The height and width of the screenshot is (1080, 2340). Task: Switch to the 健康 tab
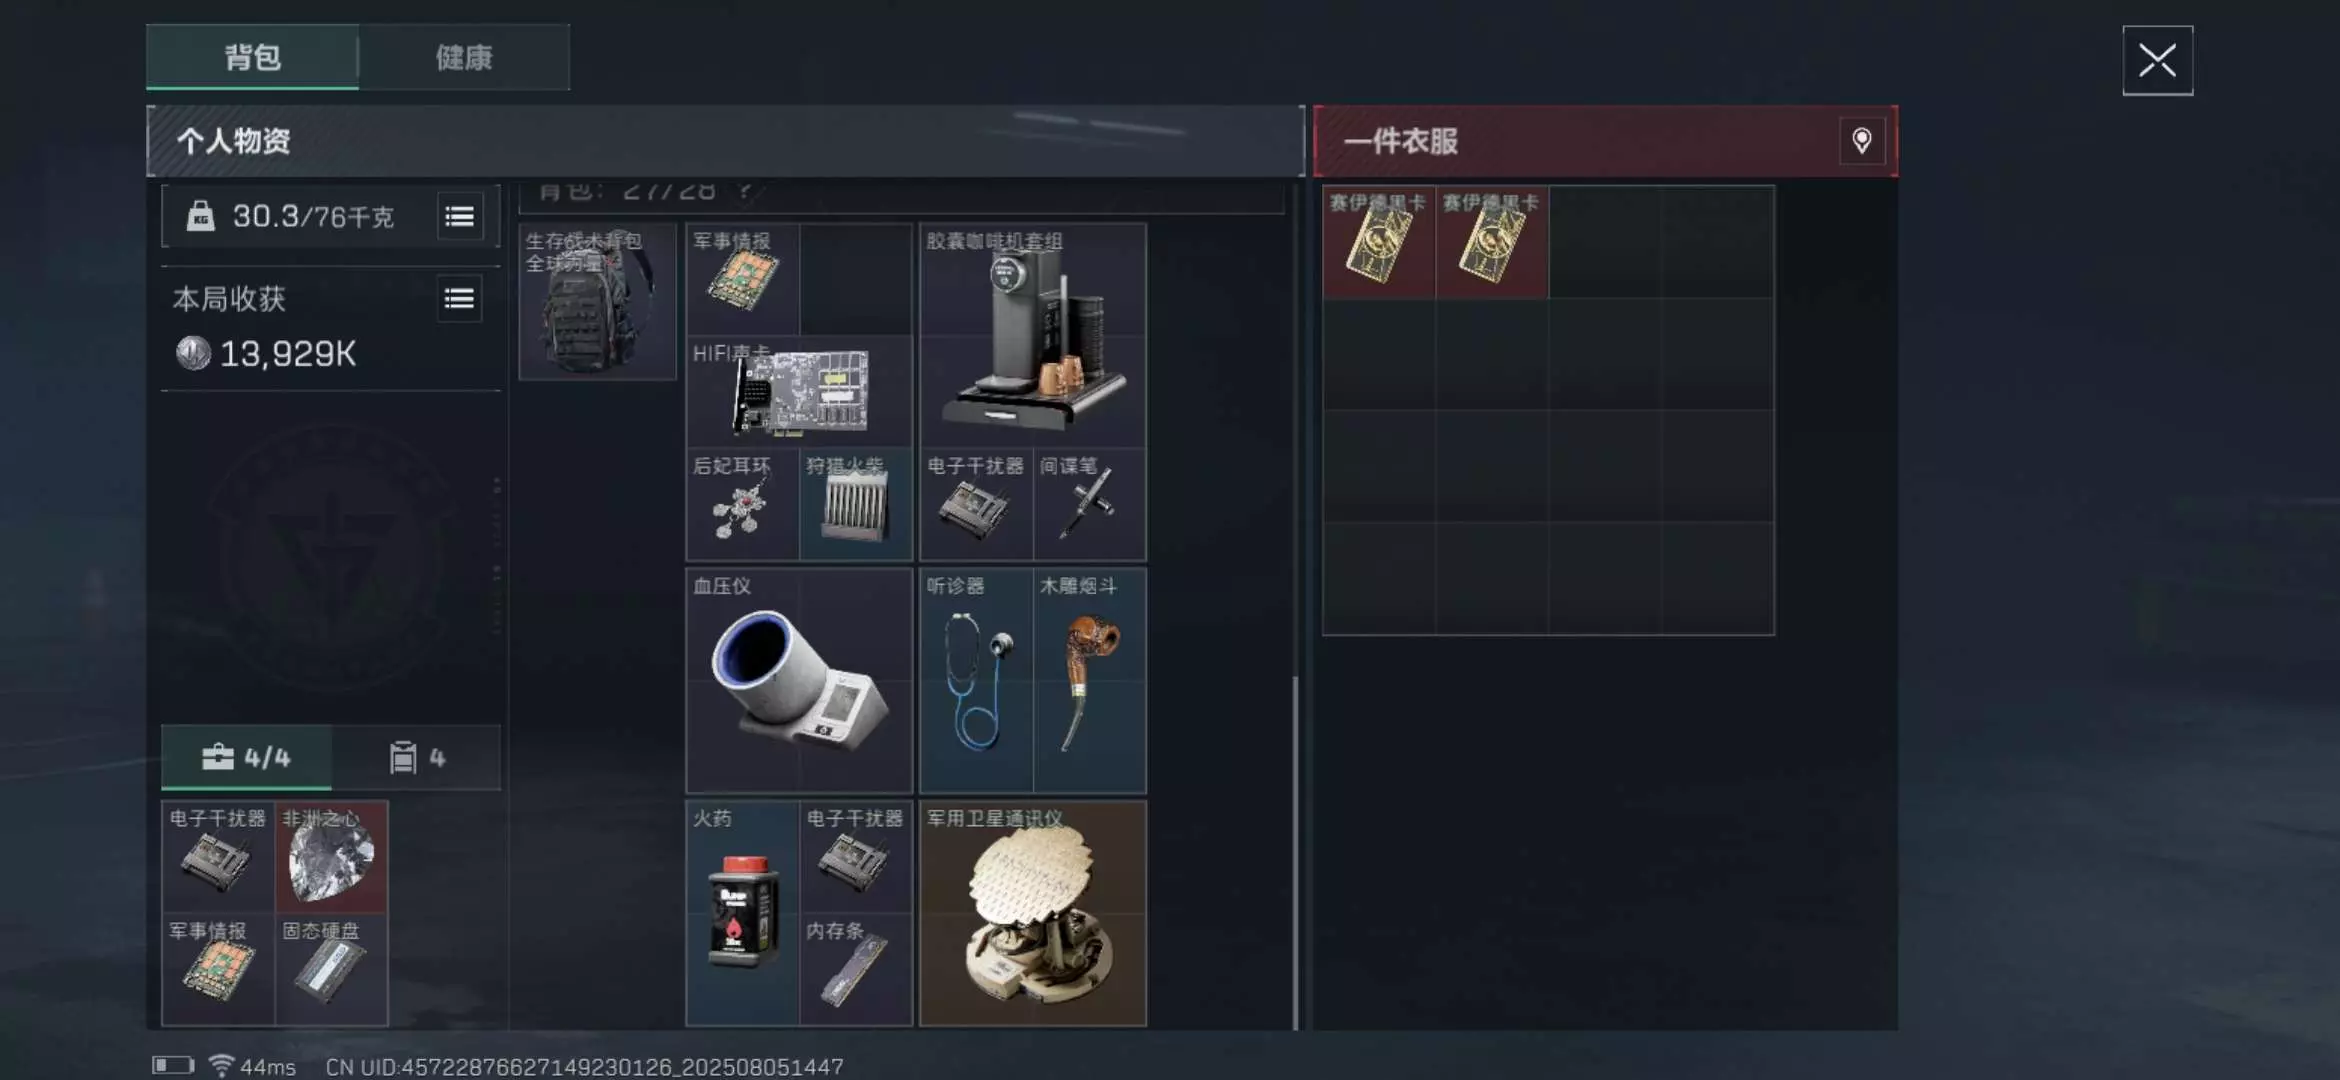click(x=464, y=57)
